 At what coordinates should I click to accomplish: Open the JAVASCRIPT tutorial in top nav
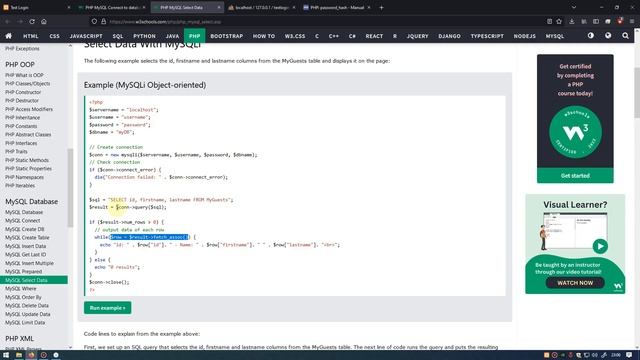point(86,36)
